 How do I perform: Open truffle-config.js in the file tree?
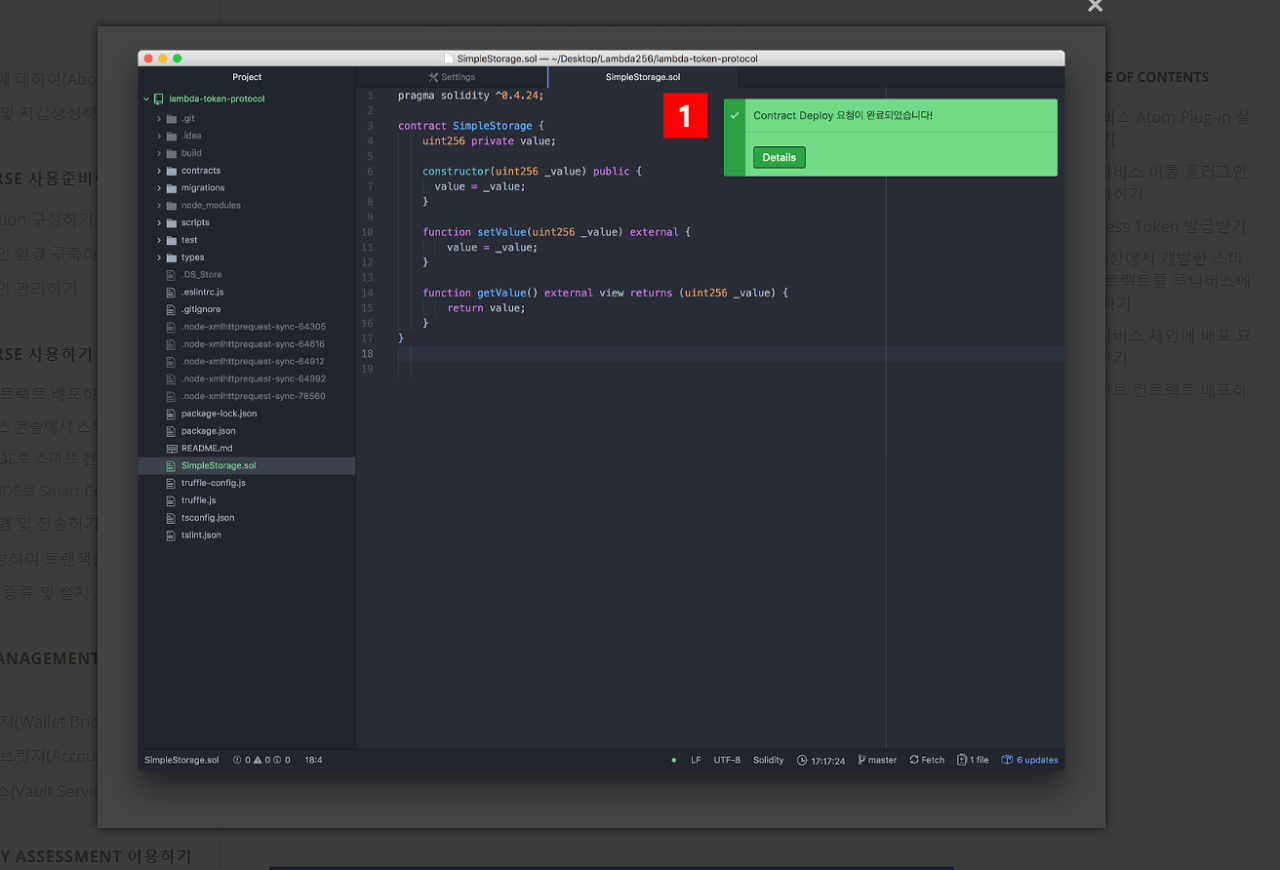tap(213, 483)
